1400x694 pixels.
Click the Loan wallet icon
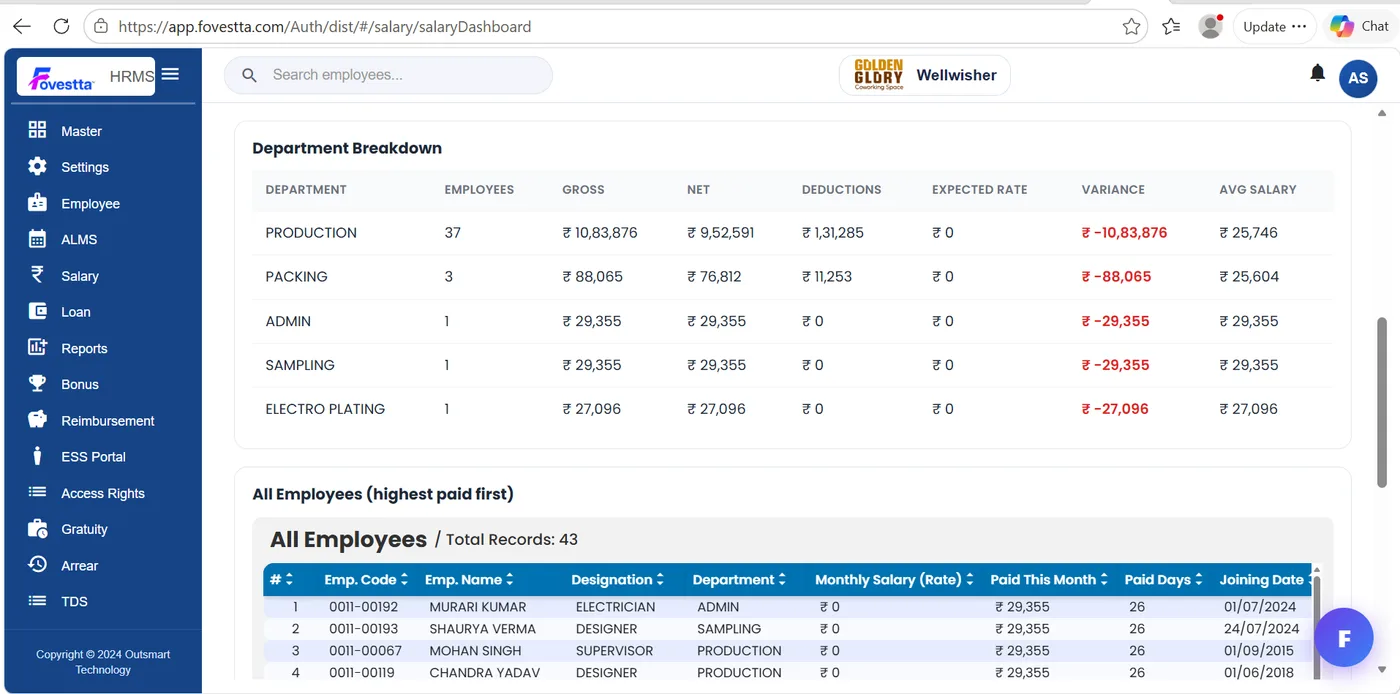click(x=37, y=311)
